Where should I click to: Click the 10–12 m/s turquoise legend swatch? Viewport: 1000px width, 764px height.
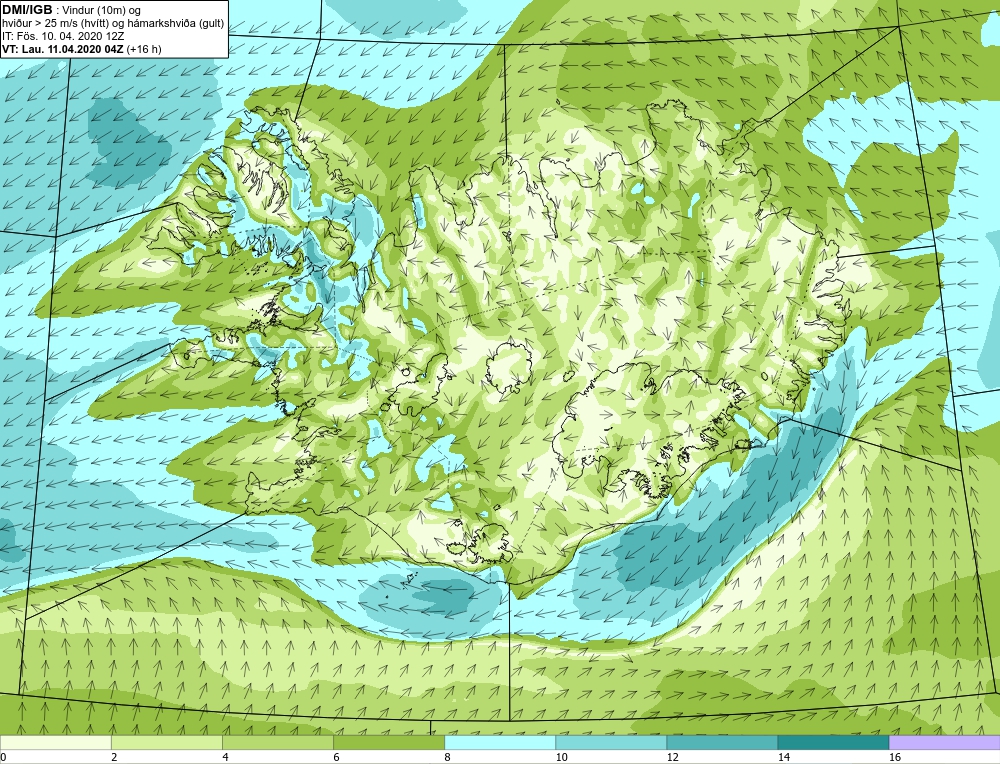pos(611,742)
